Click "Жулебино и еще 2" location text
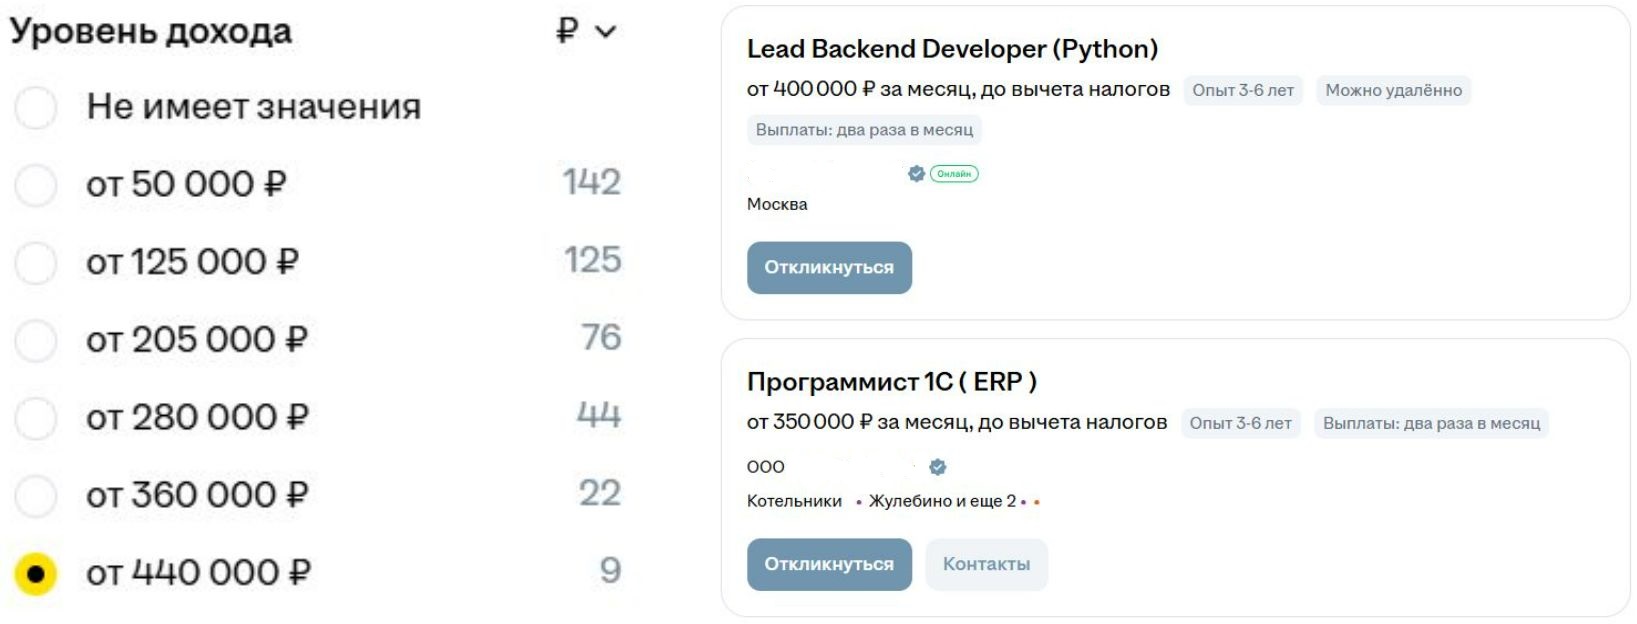Image resolution: width=1637 pixels, height=624 pixels. pyautogui.click(x=942, y=501)
